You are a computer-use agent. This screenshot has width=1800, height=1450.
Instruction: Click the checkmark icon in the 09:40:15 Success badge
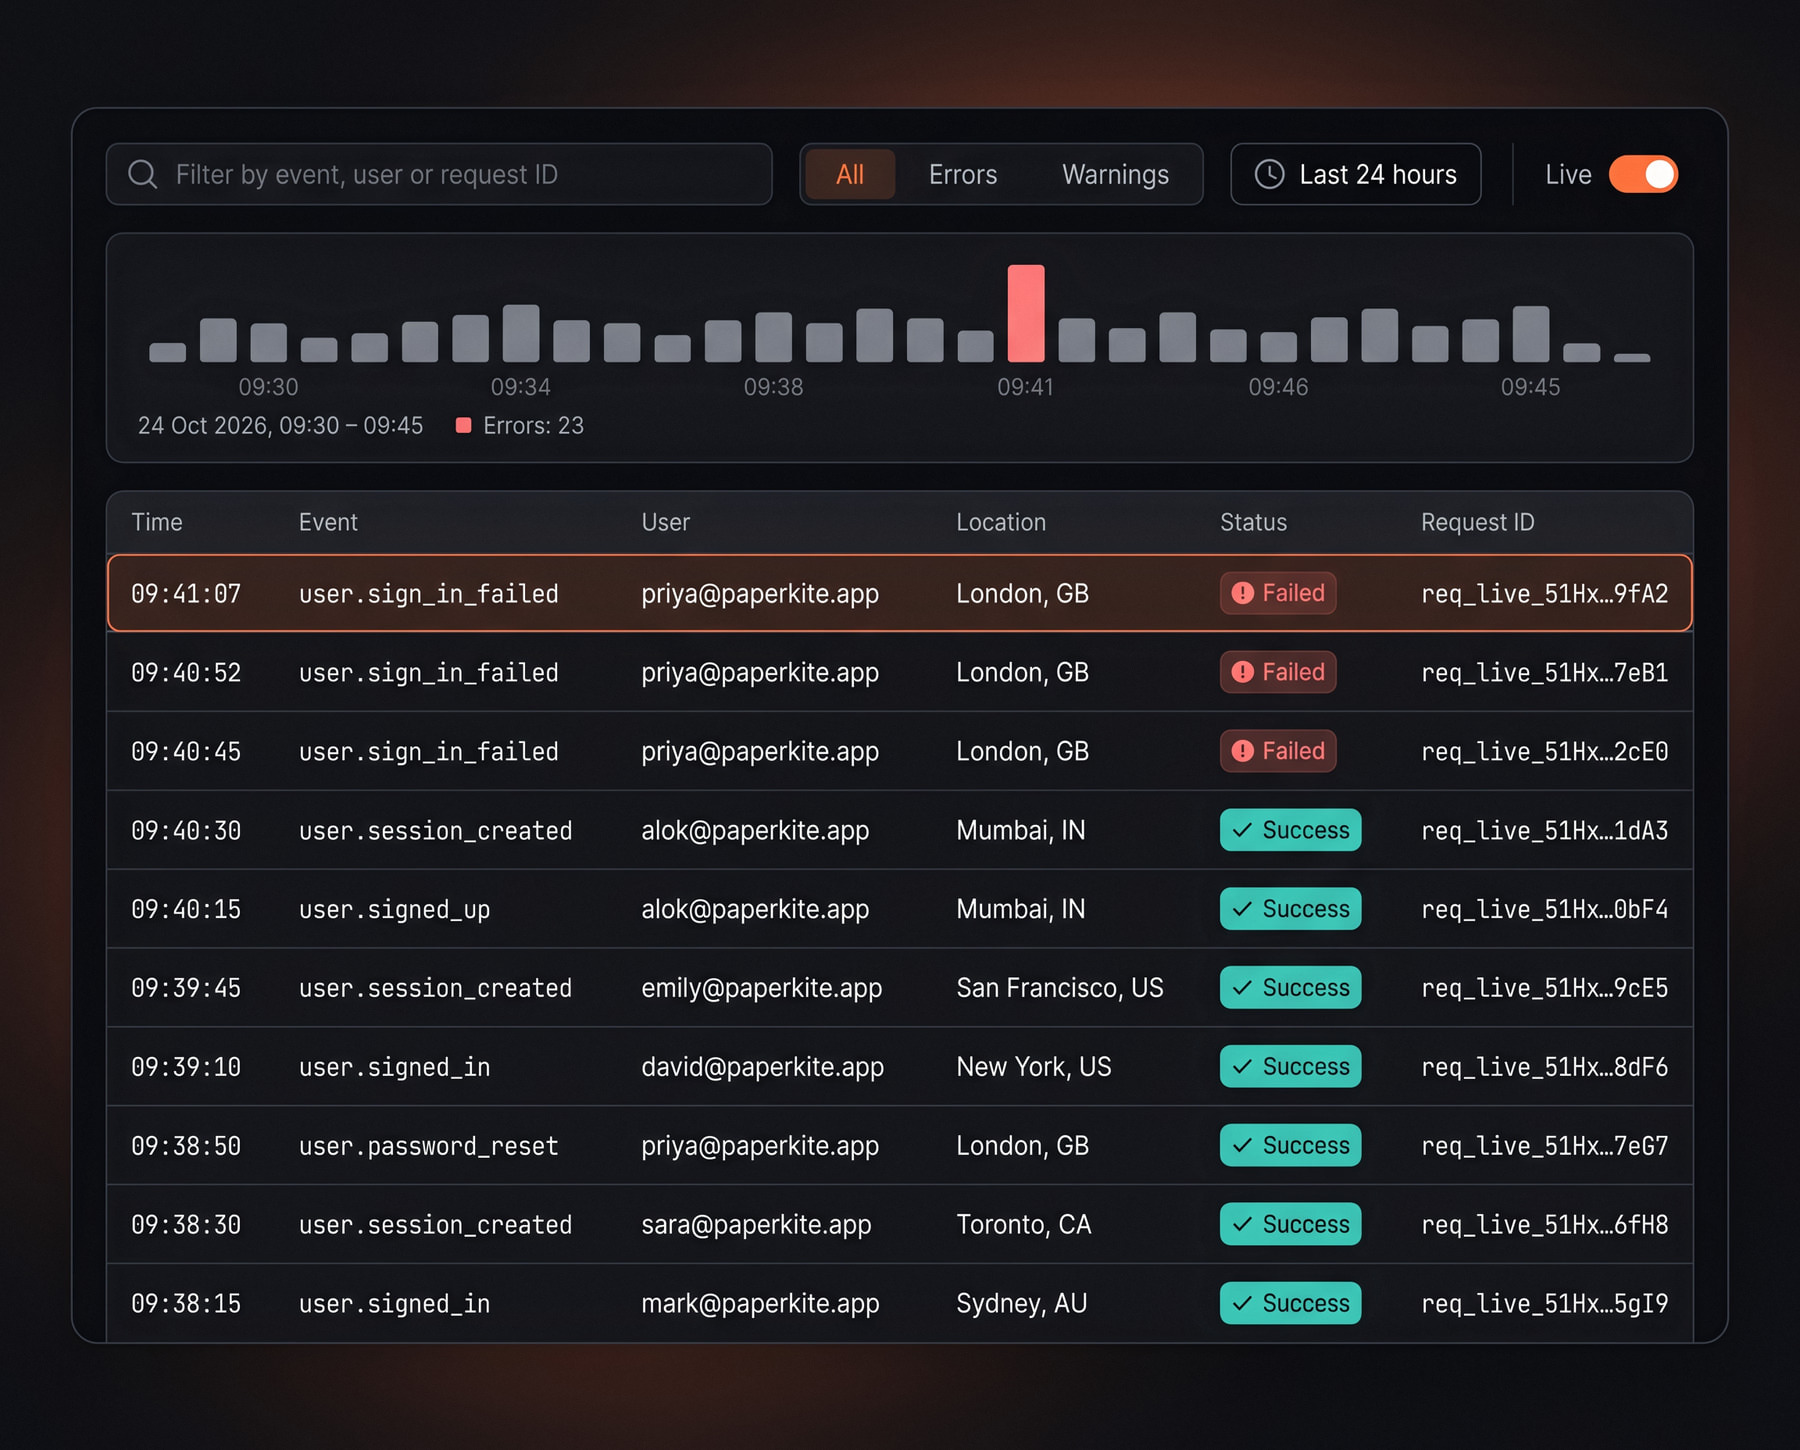pyautogui.click(x=1242, y=909)
